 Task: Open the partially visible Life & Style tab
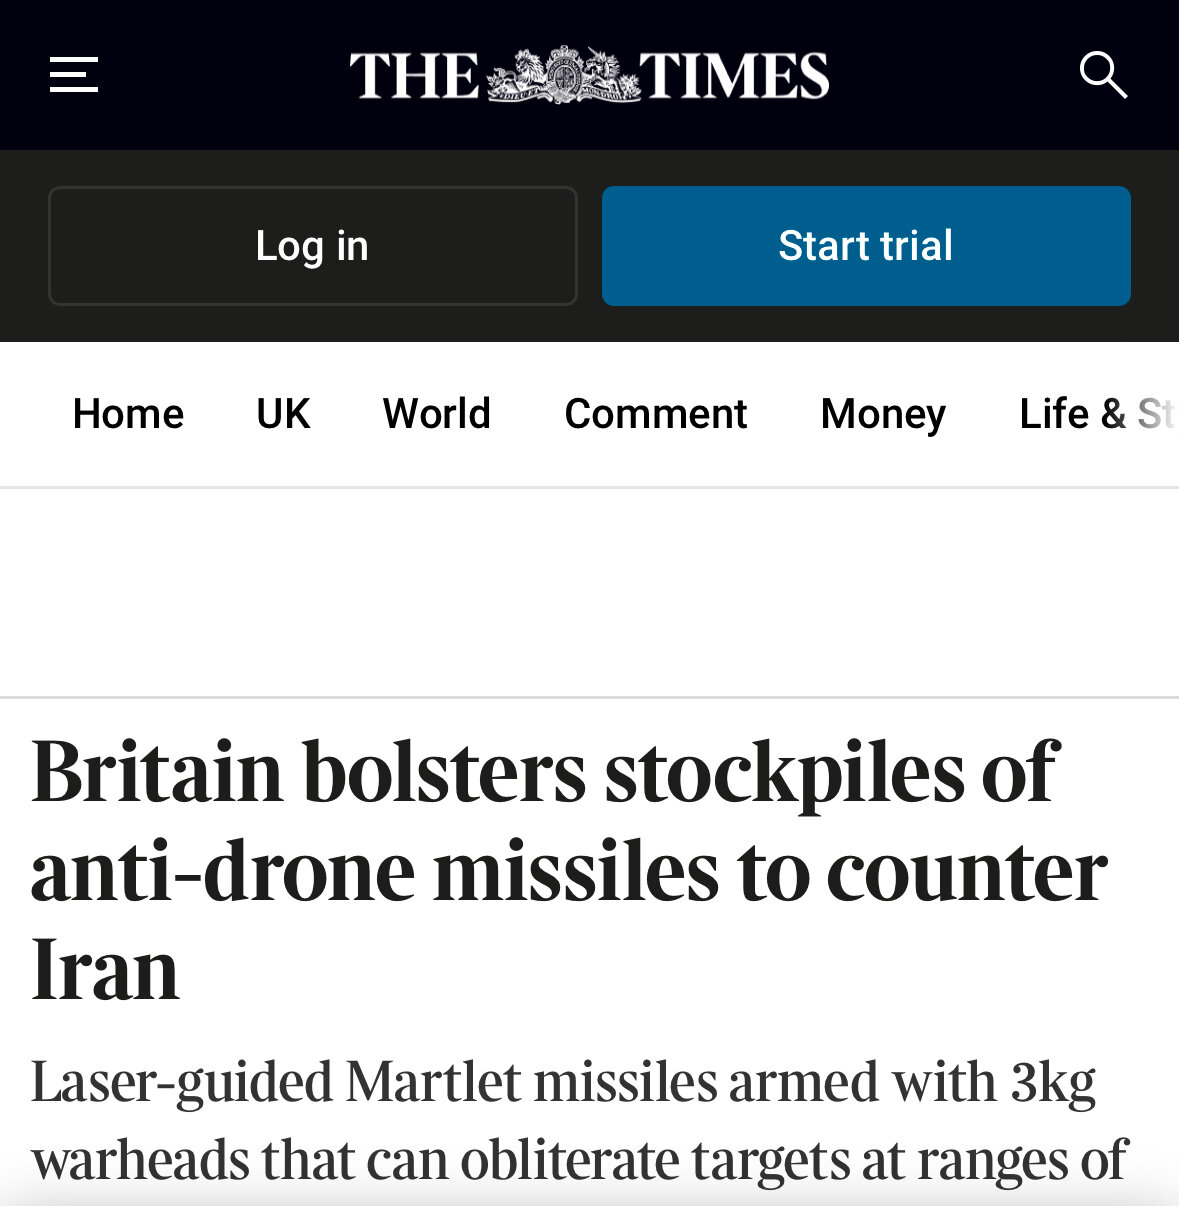pos(1098,414)
